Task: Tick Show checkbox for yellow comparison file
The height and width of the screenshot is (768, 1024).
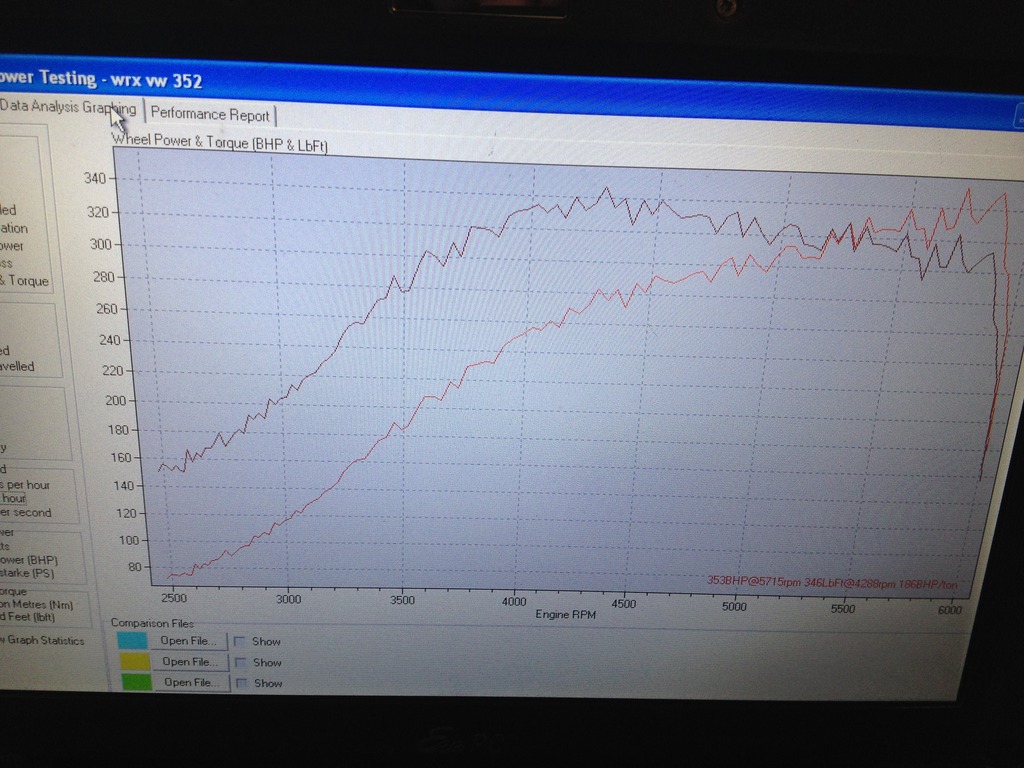Action: [240, 663]
